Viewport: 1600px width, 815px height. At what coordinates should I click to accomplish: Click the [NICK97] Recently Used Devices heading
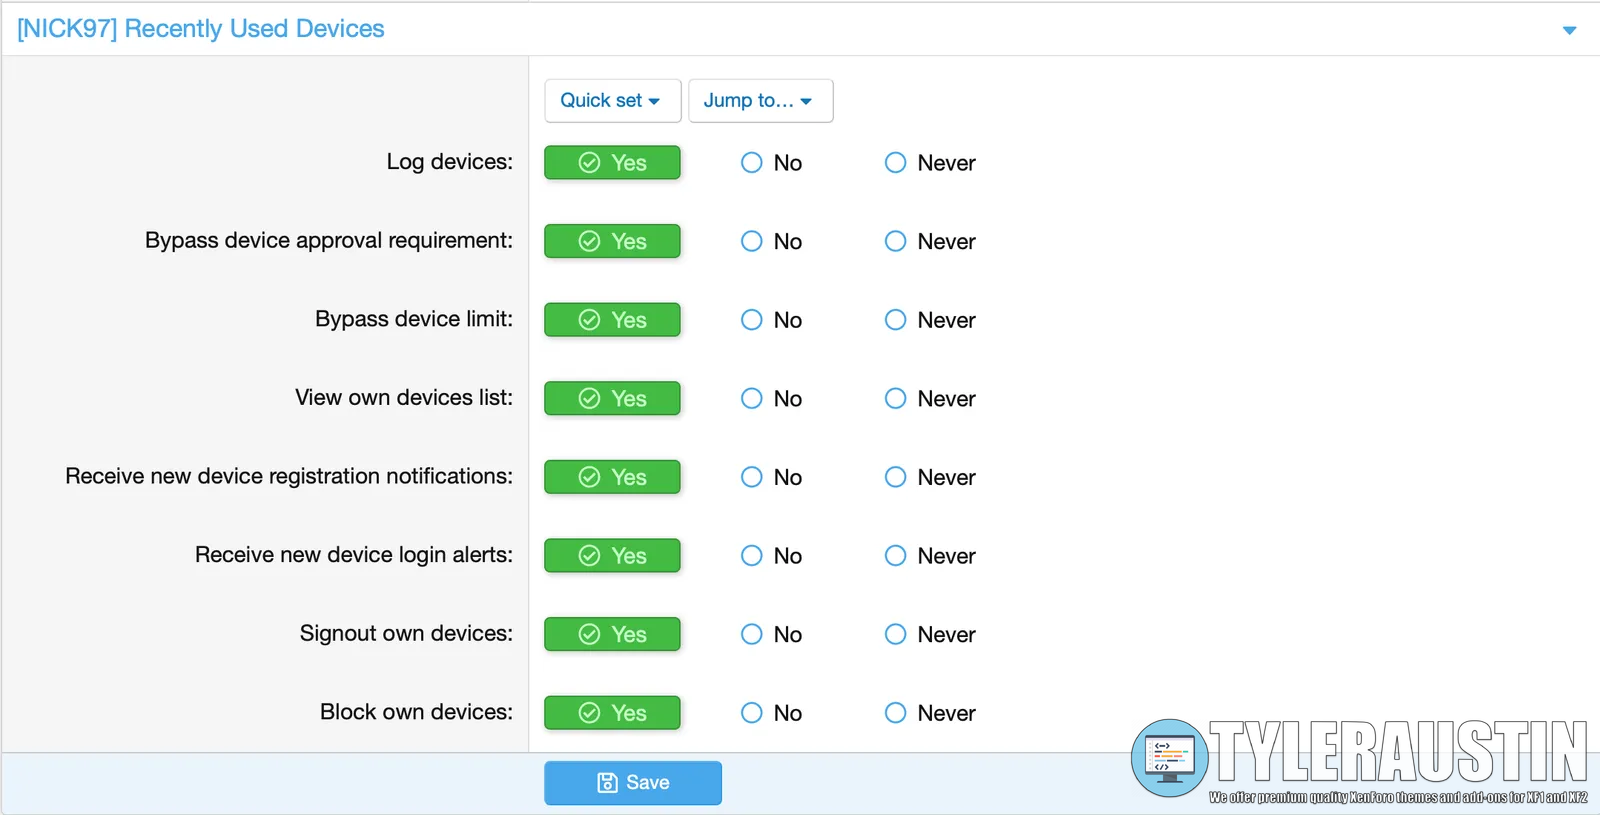pyautogui.click(x=201, y=29)
